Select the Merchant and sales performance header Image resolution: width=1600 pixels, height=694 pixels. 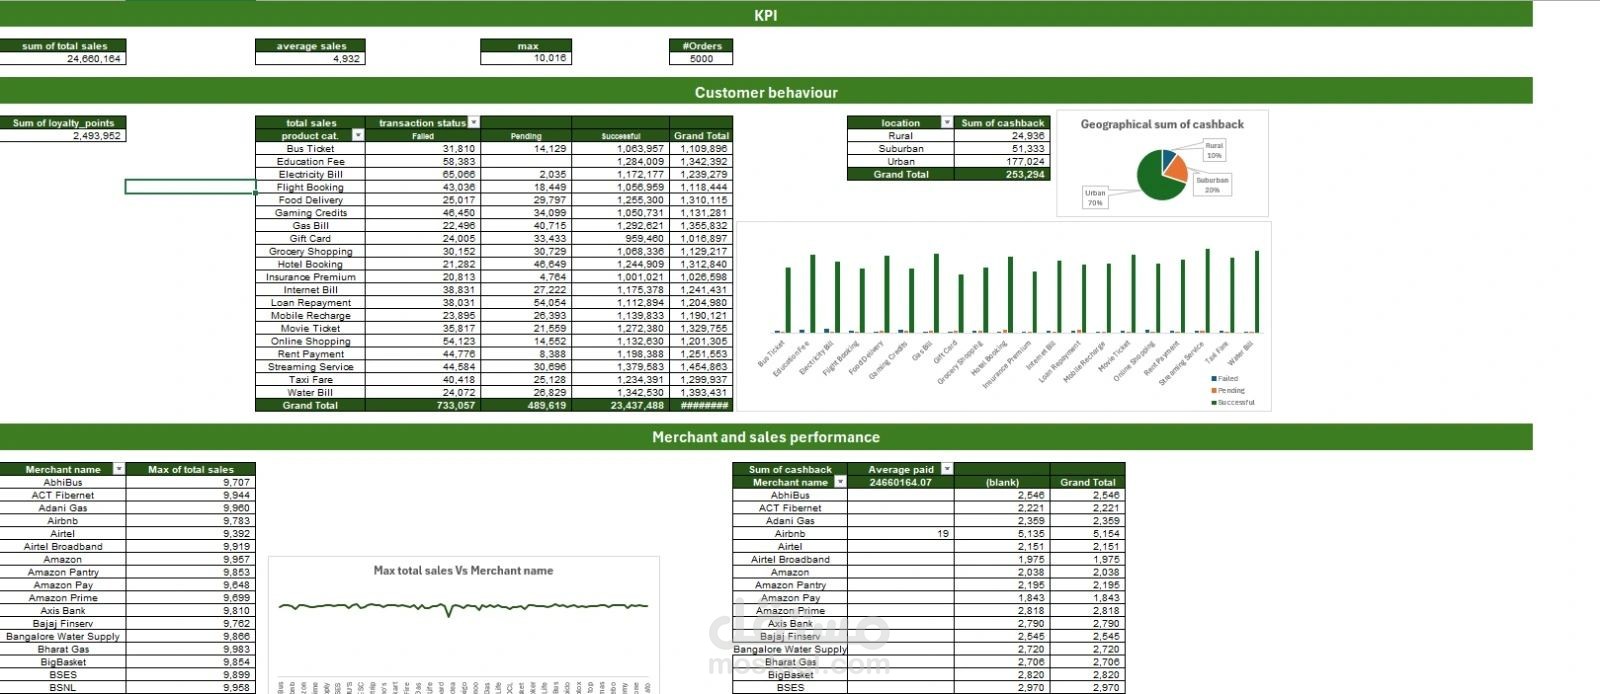point(766,437)
